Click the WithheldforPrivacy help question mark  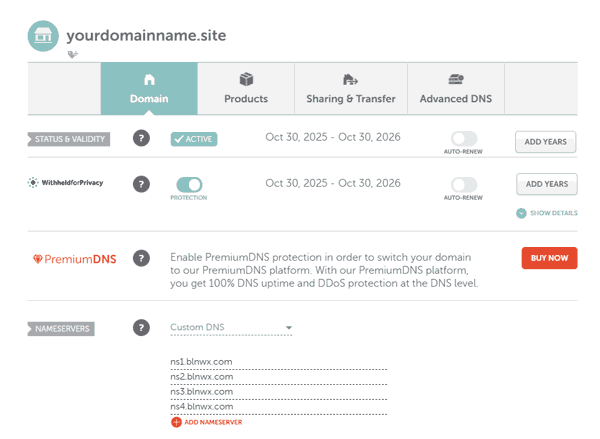[x=141, y=184]
